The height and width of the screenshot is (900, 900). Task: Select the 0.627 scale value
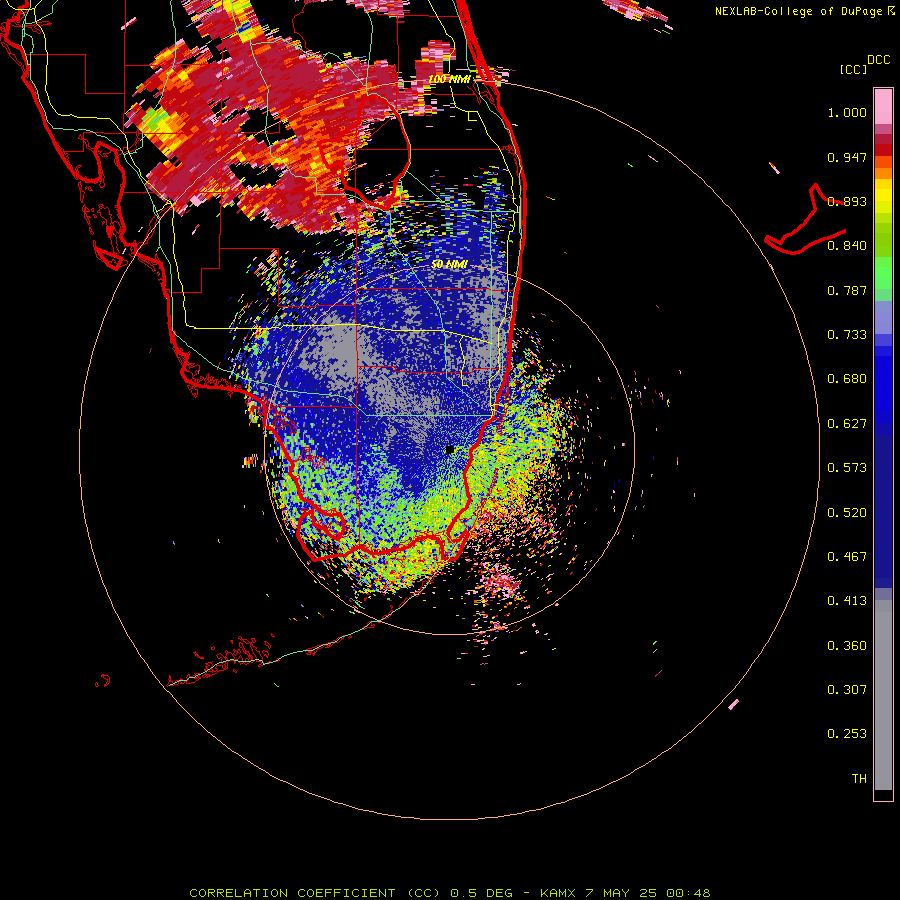[x=847, y=424]
